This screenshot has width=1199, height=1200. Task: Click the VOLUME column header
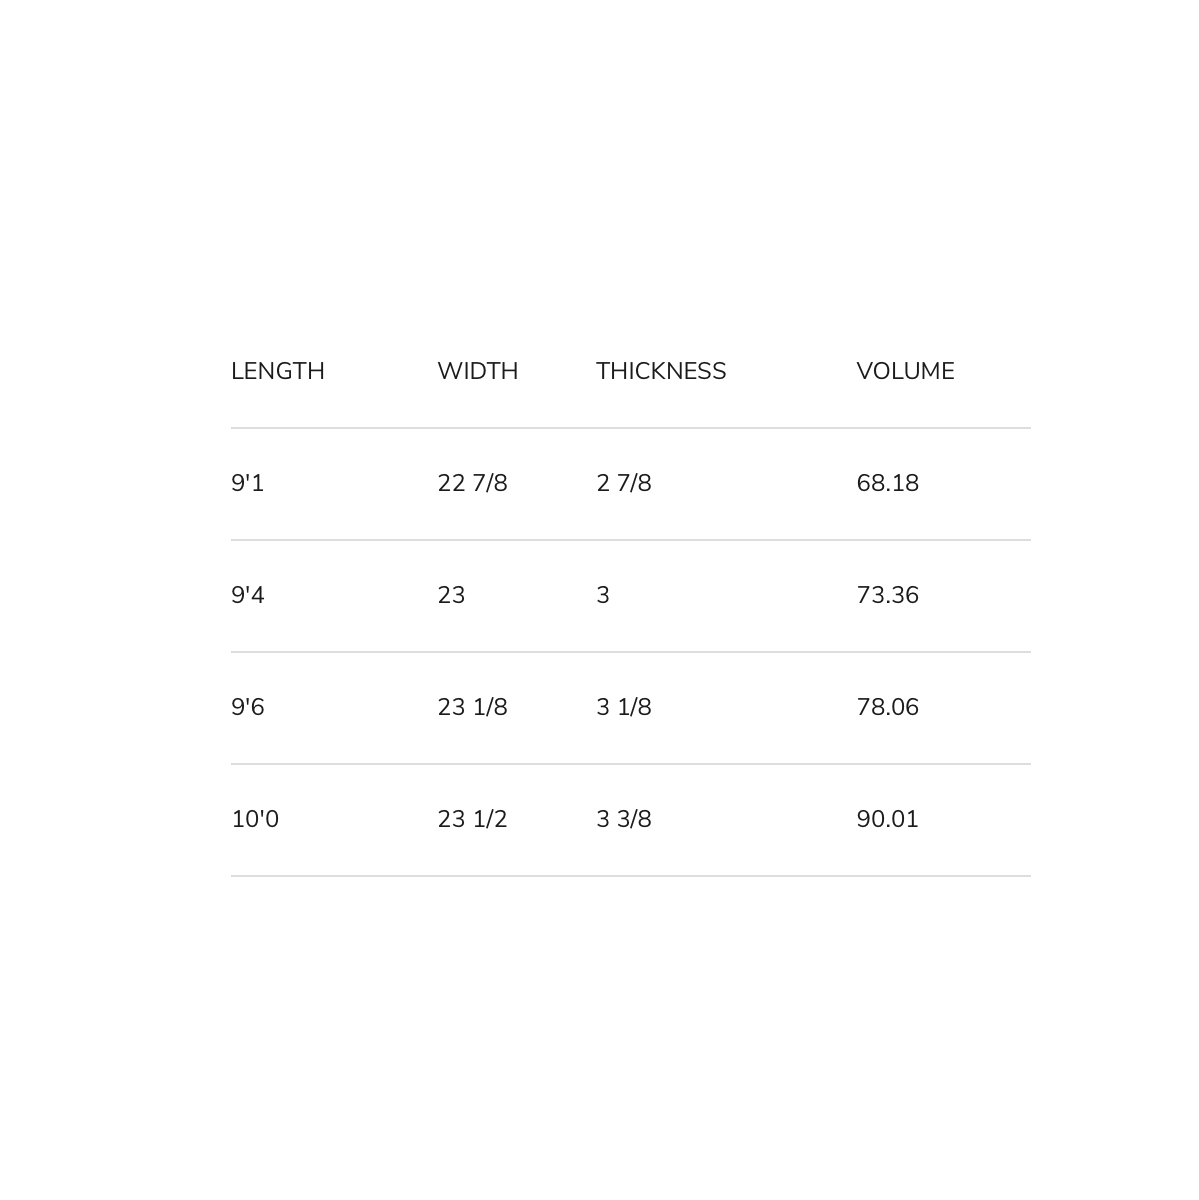coord(905,371)
